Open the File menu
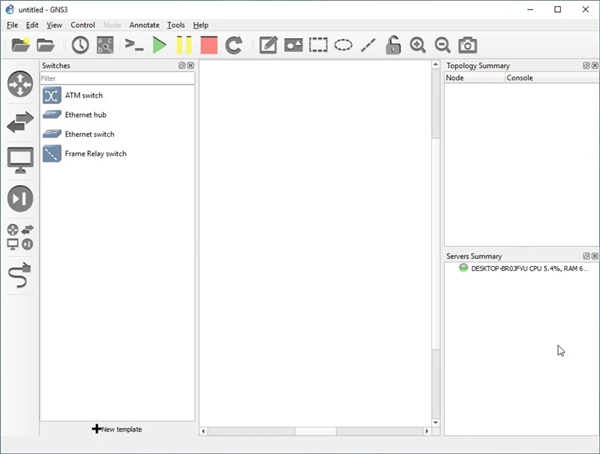 click(12, 25)
